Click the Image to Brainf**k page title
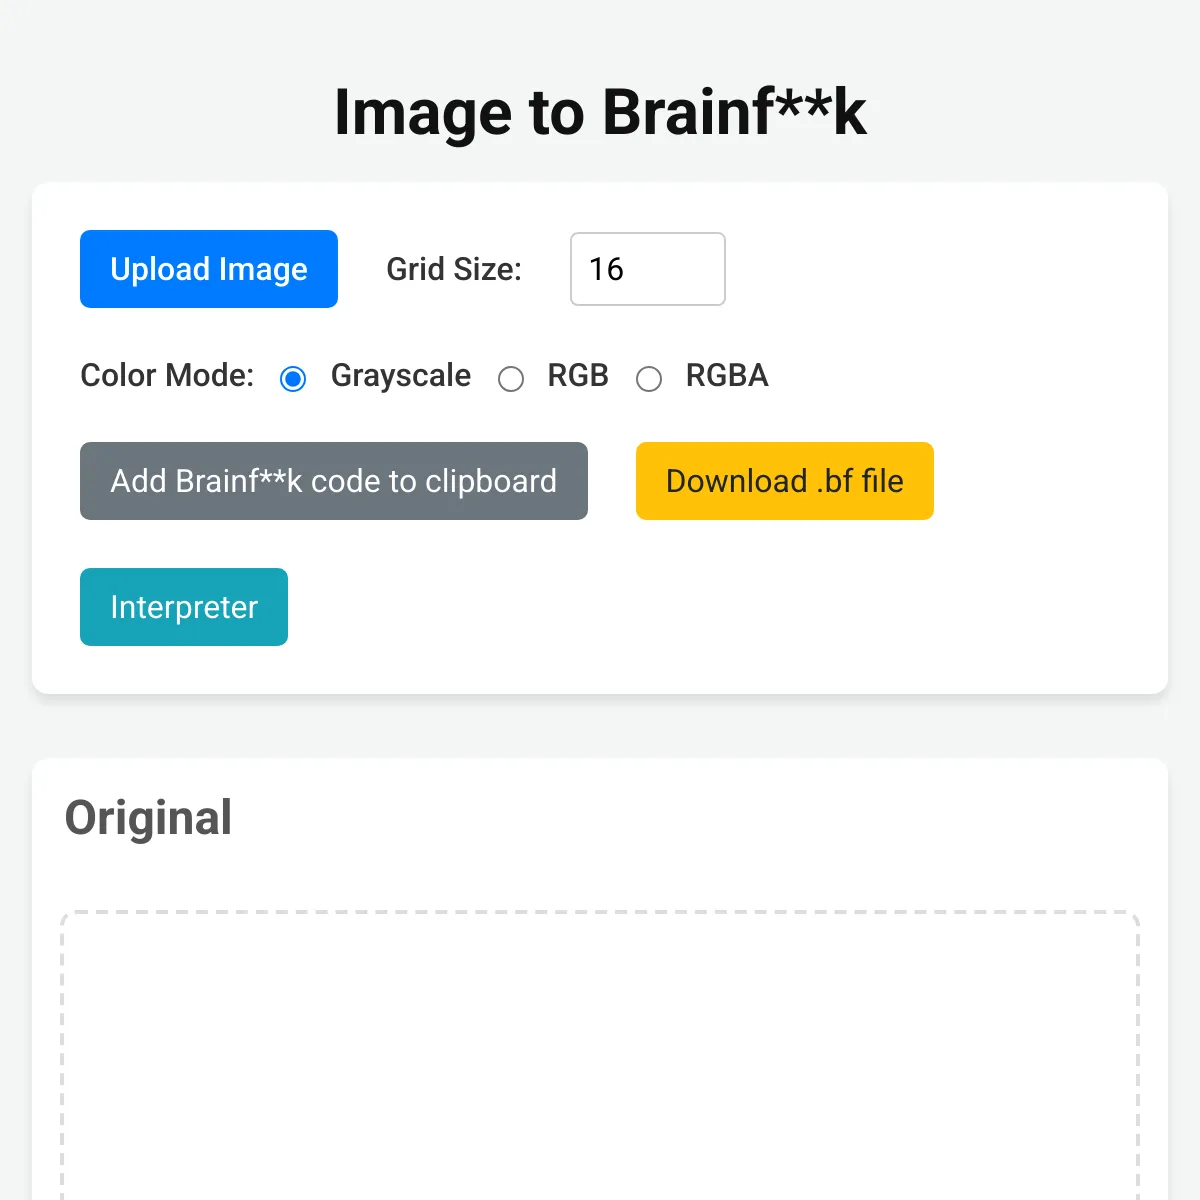 click(x=600, y=111)
